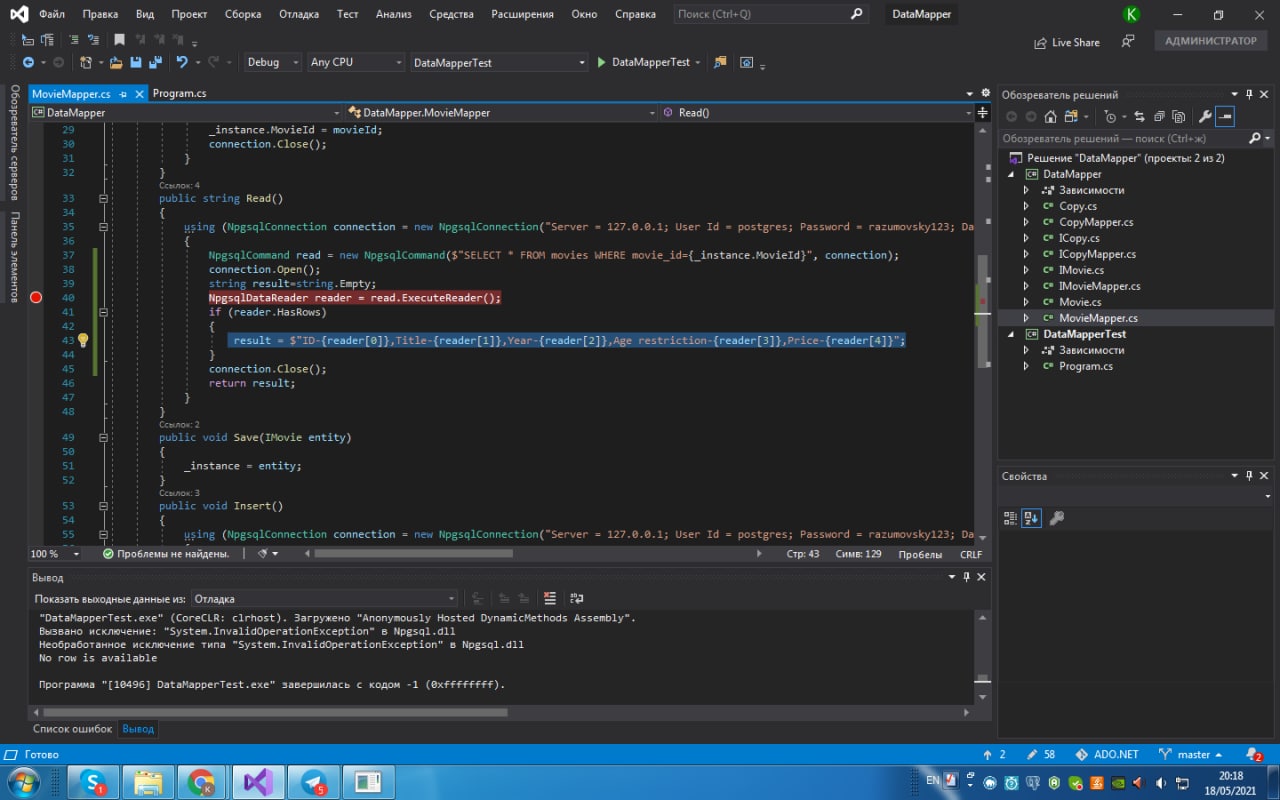Toggle Alphabetical sort icon in Properties panel
Screen dimensions: 1280x800
pyautogui.click(x=1031, y=518)
